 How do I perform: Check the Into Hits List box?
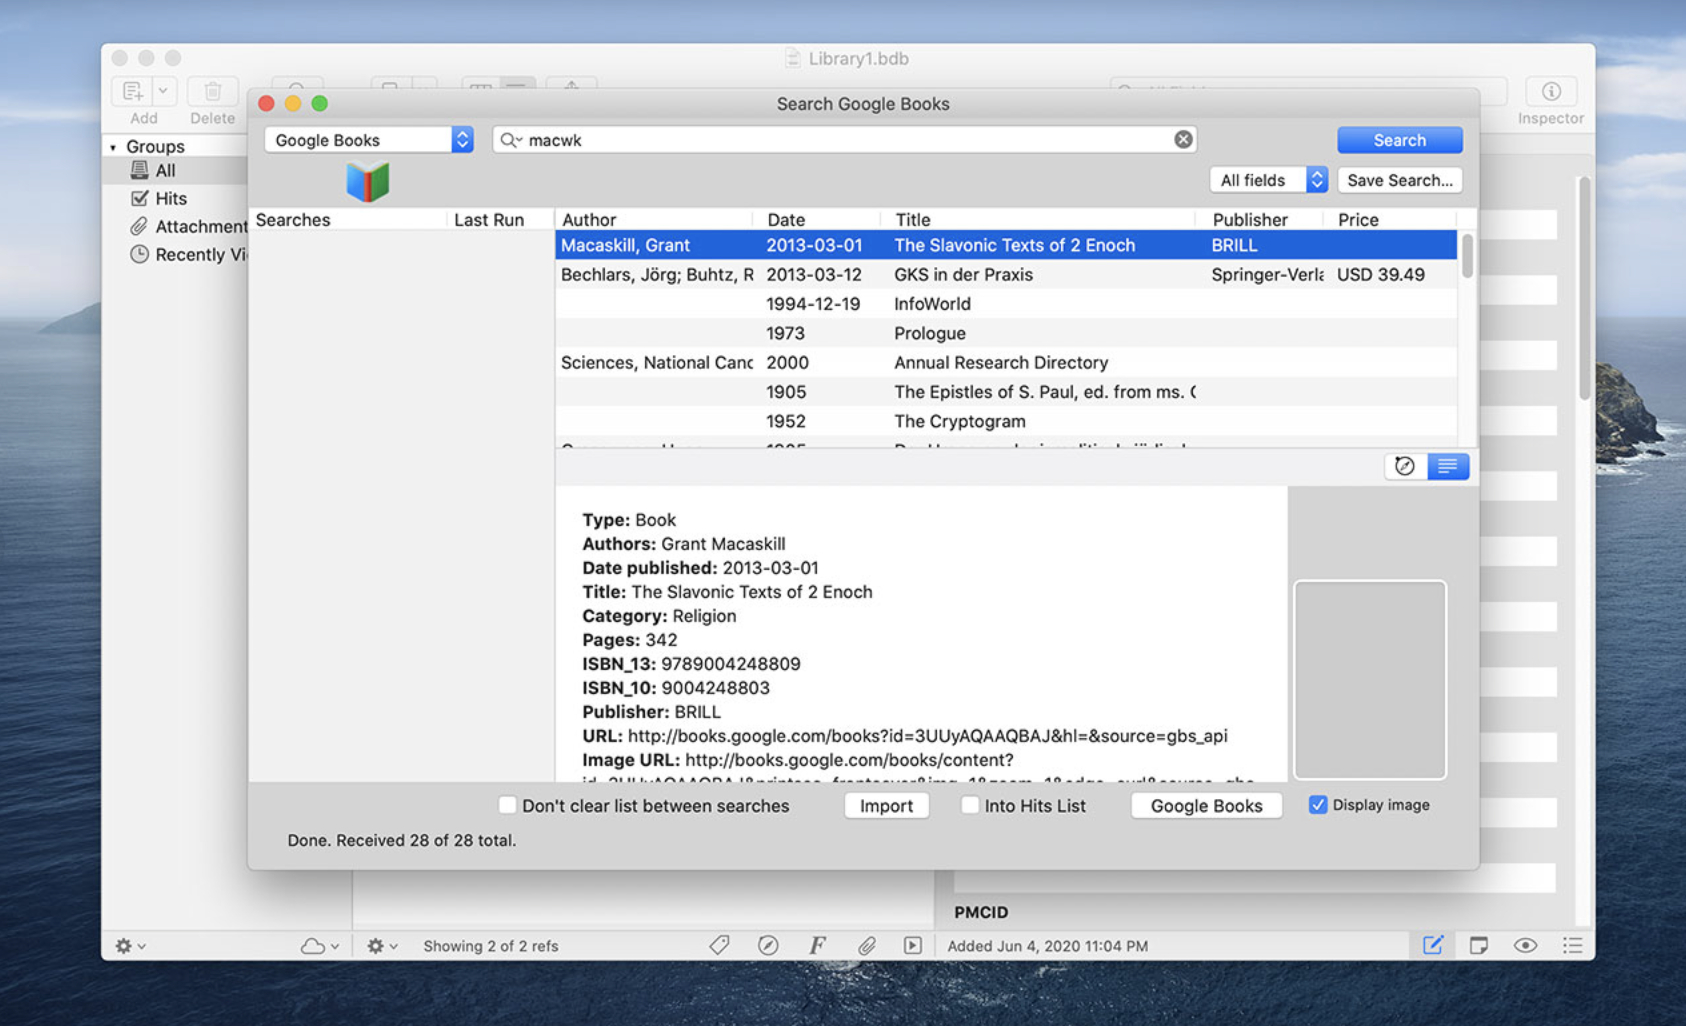pos(969,805)
